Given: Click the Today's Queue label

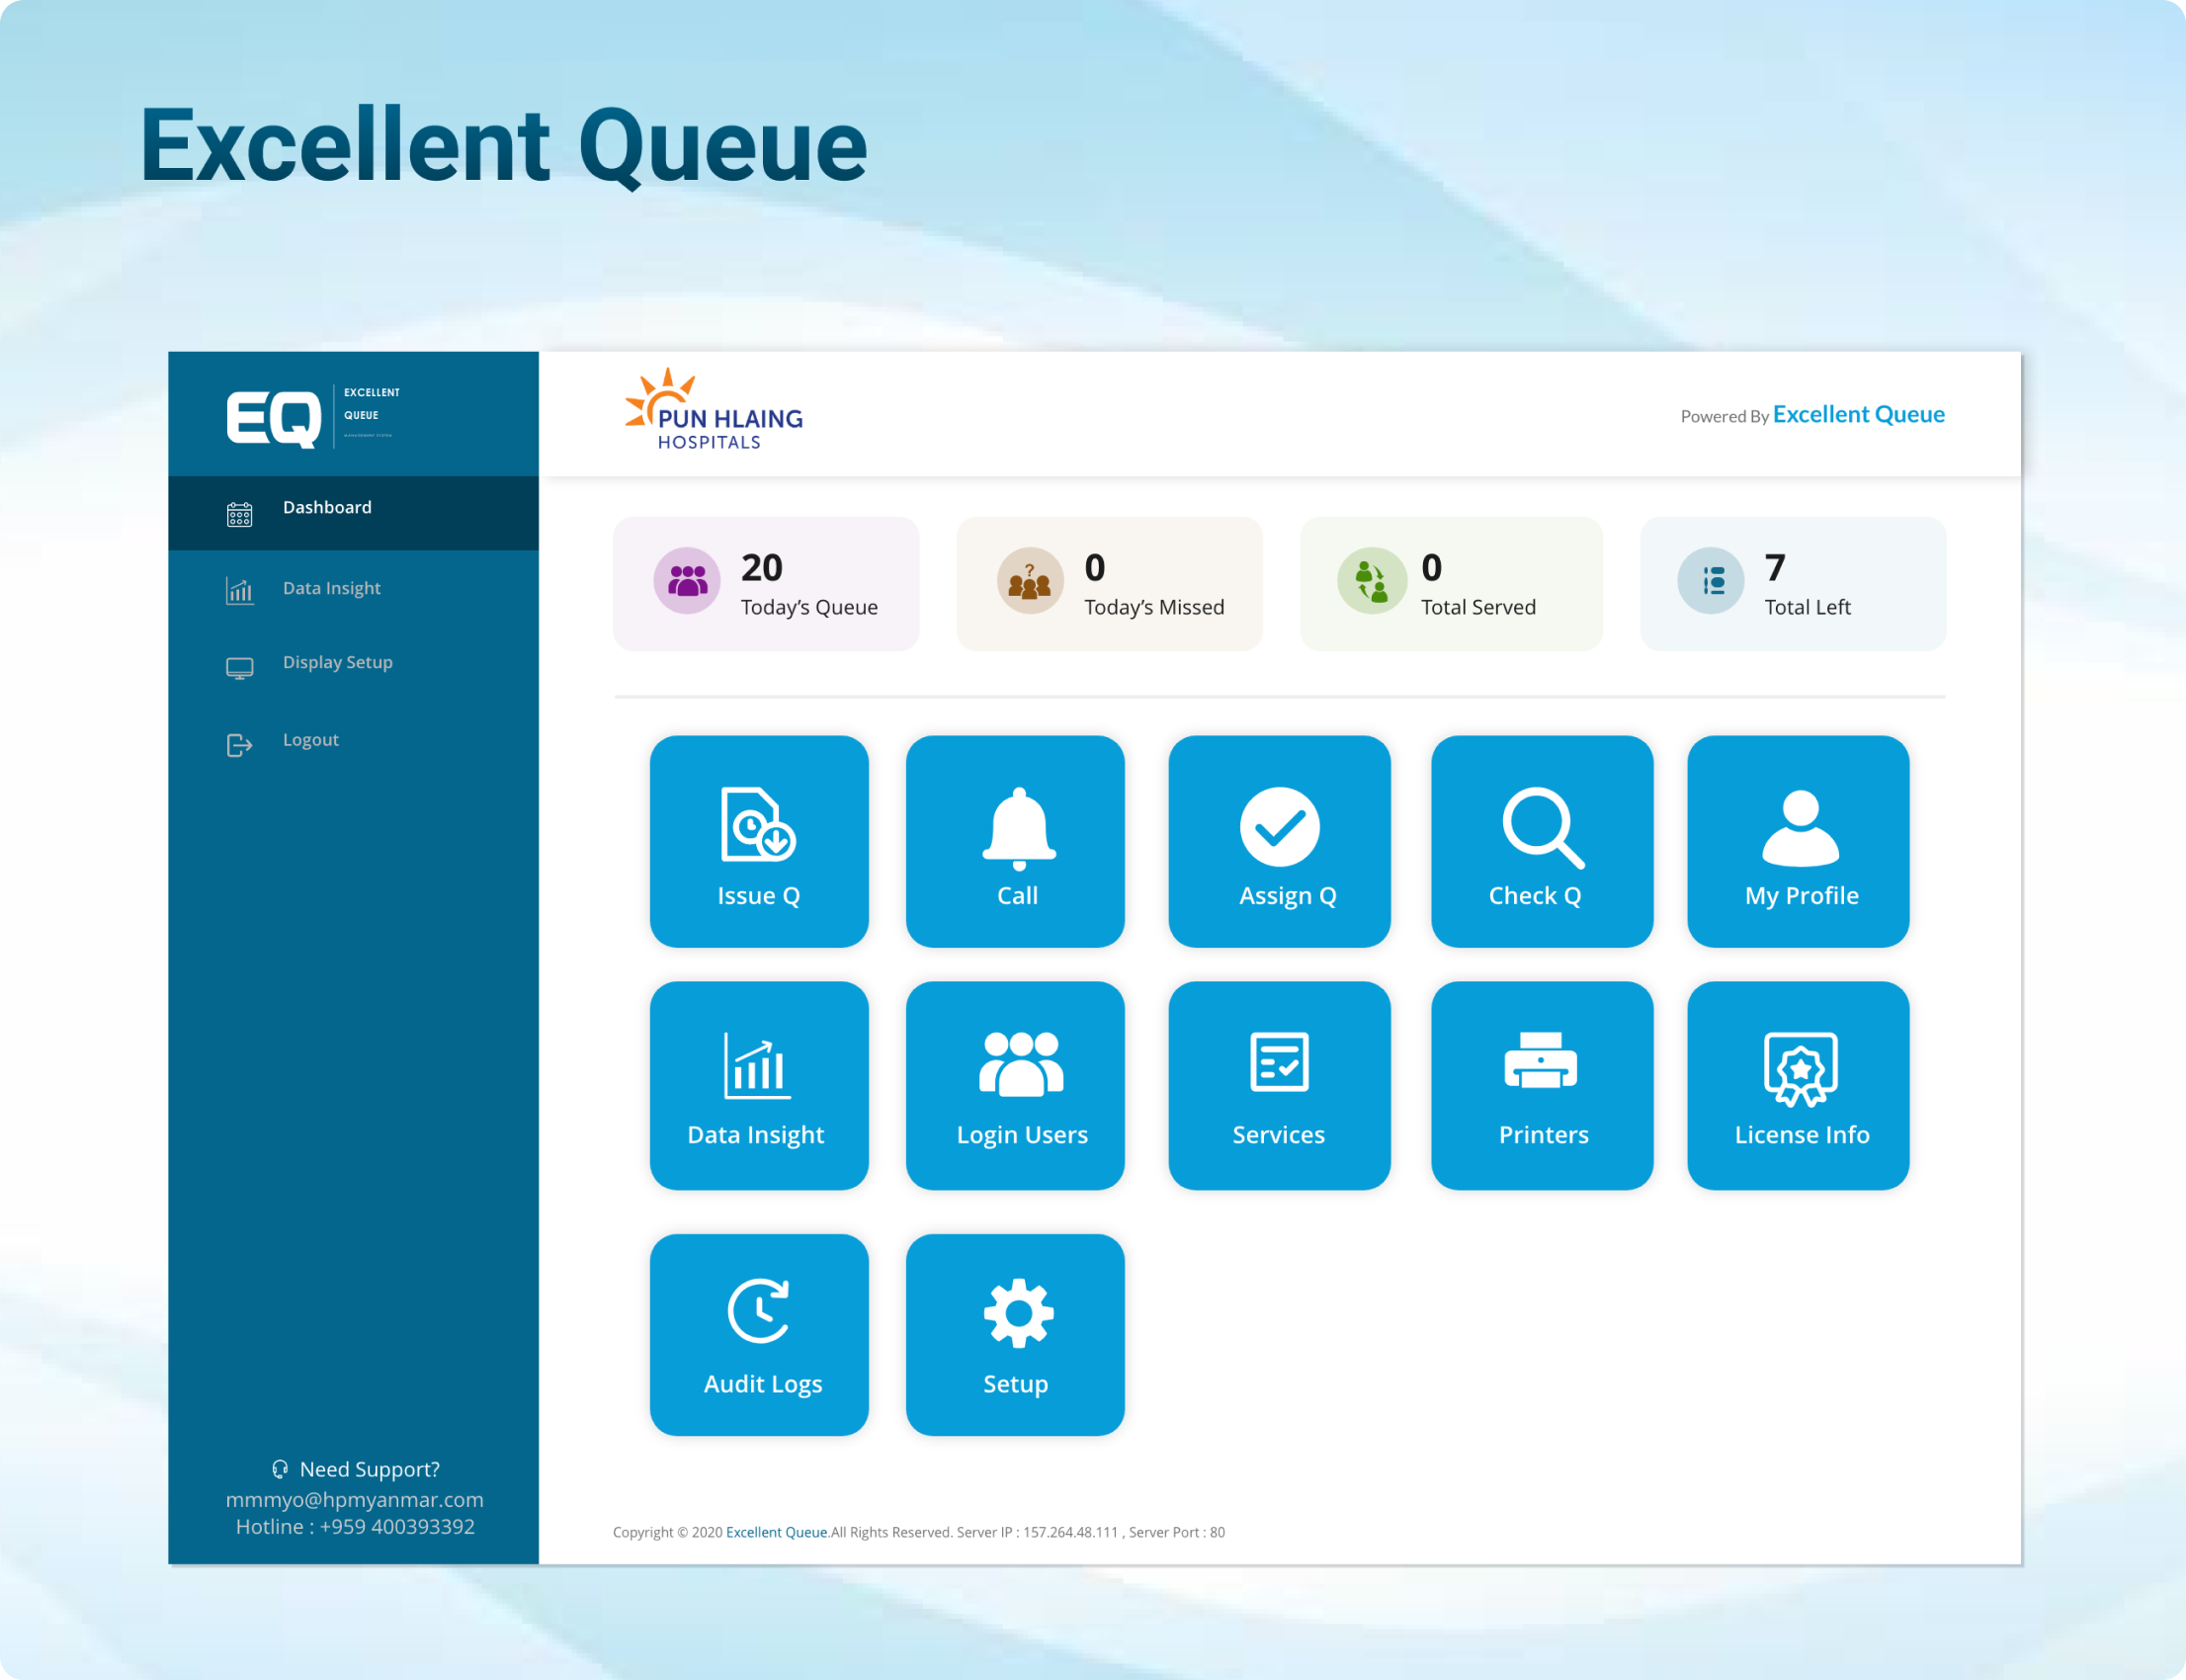Looking at the screenshot, I should pyautogui.click(x=809, y=607).
